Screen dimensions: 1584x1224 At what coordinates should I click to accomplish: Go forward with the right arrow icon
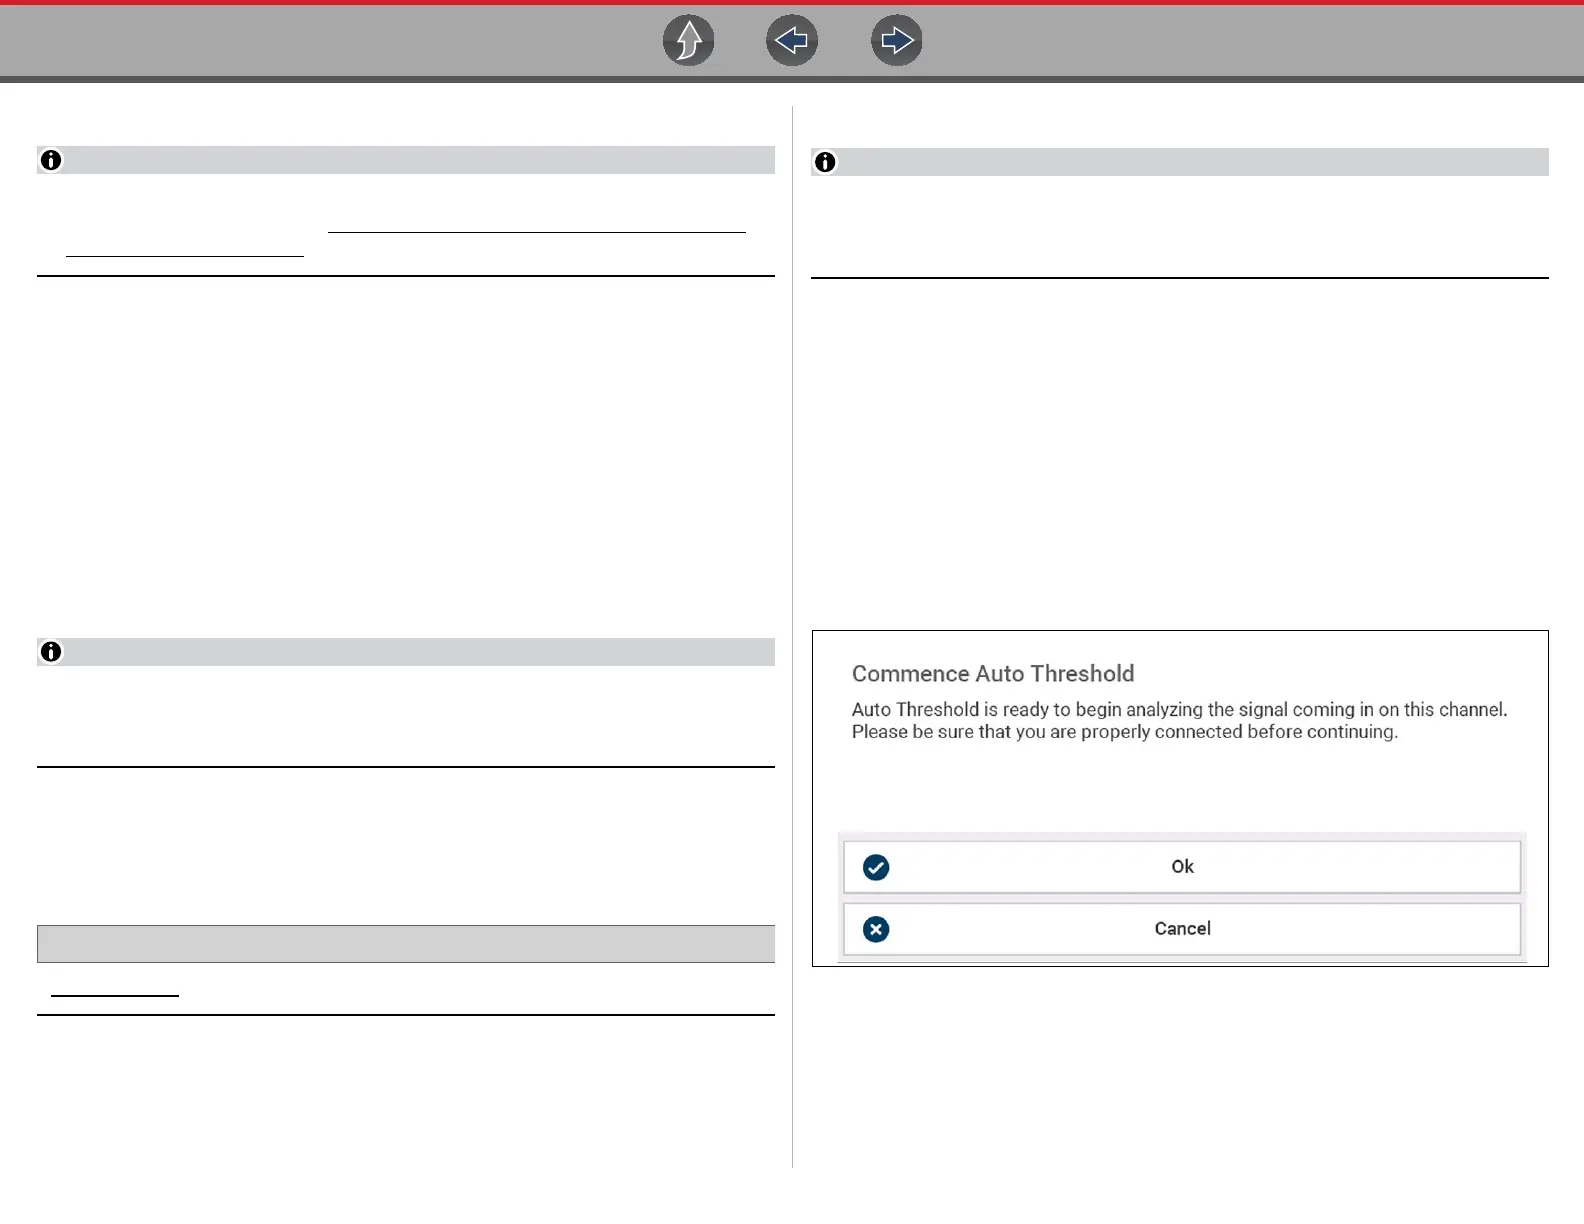tap(896, 41)
